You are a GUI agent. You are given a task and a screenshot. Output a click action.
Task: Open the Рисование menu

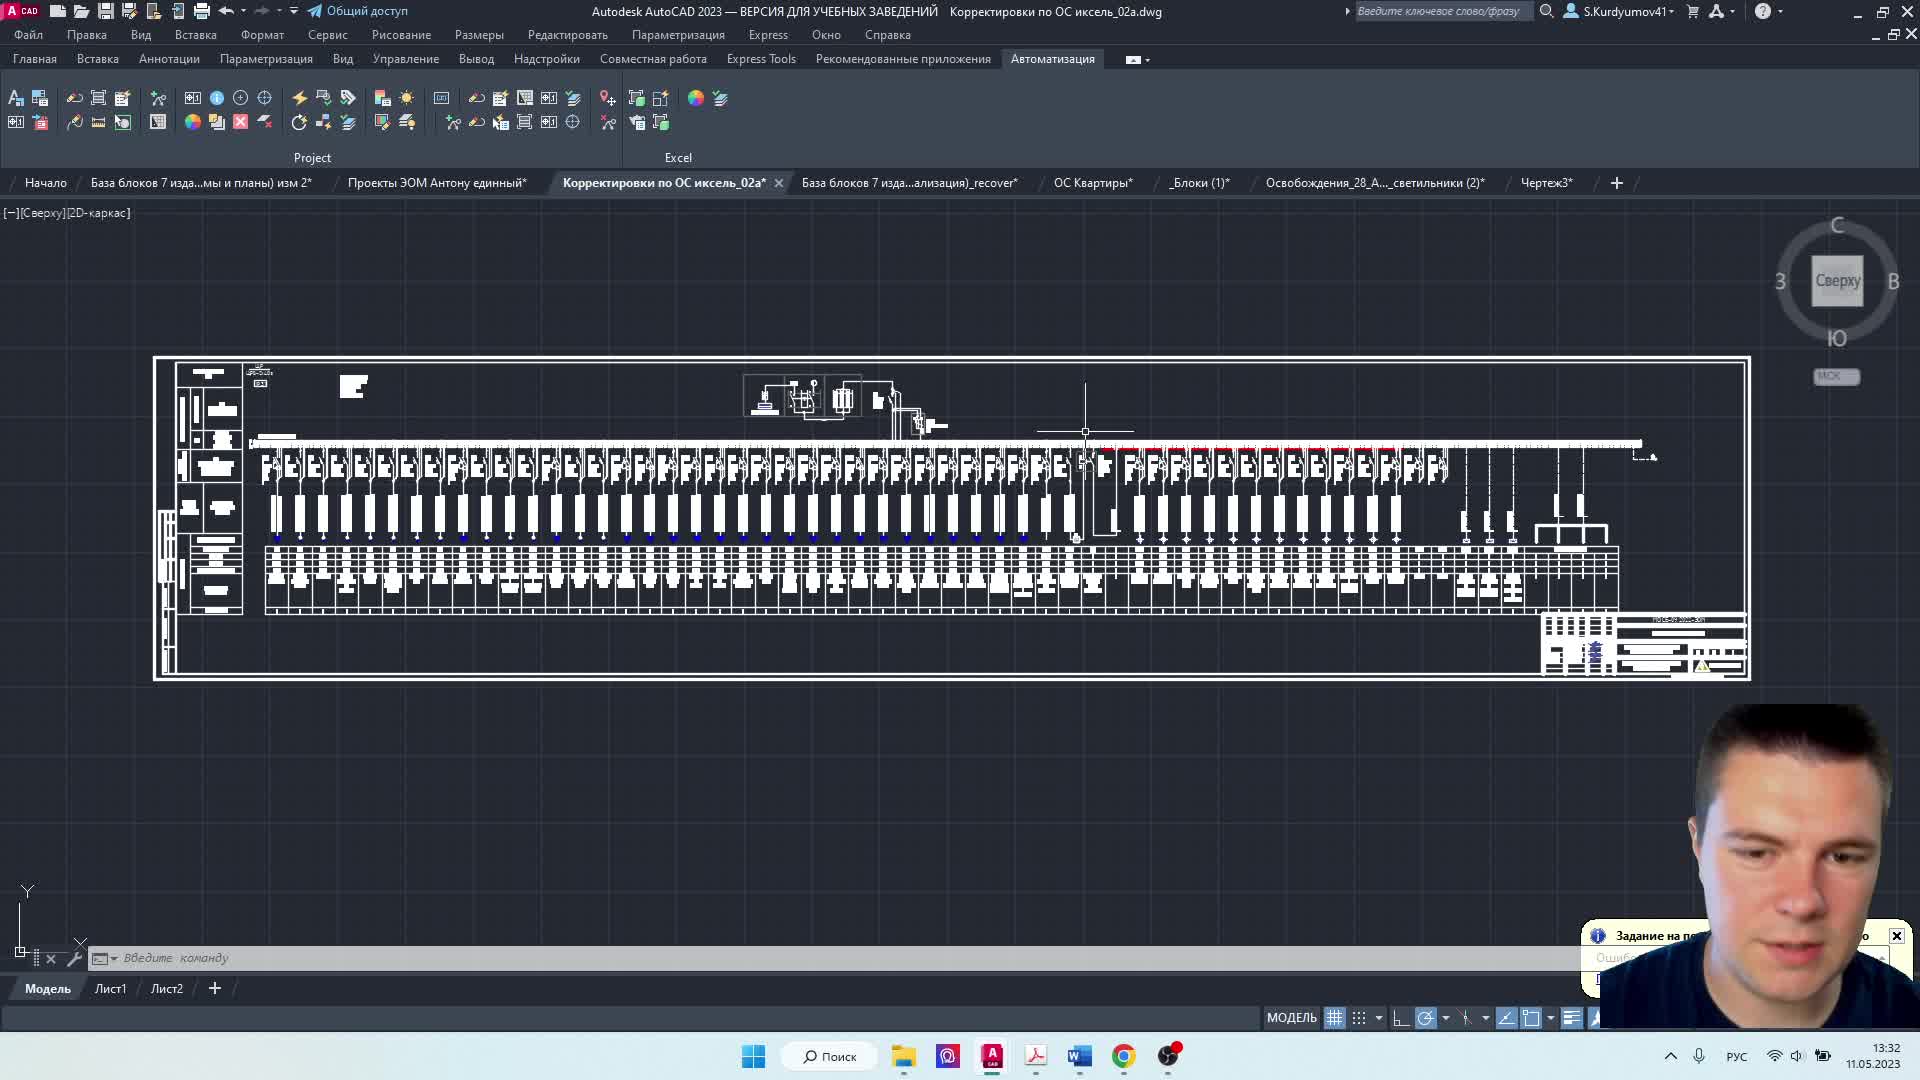[401, 35]
